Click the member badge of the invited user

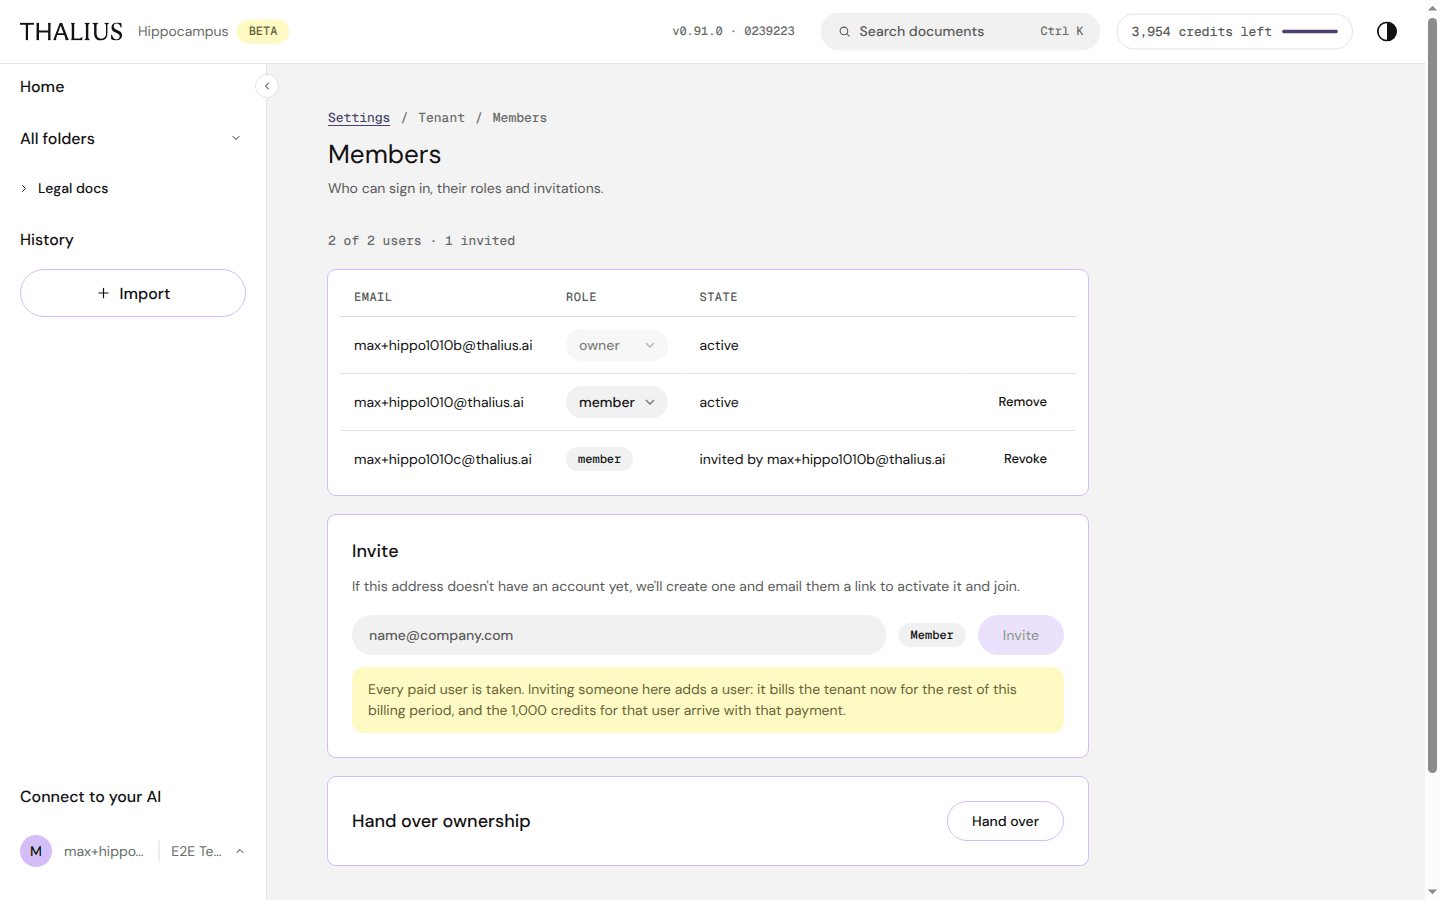point(599,459)
